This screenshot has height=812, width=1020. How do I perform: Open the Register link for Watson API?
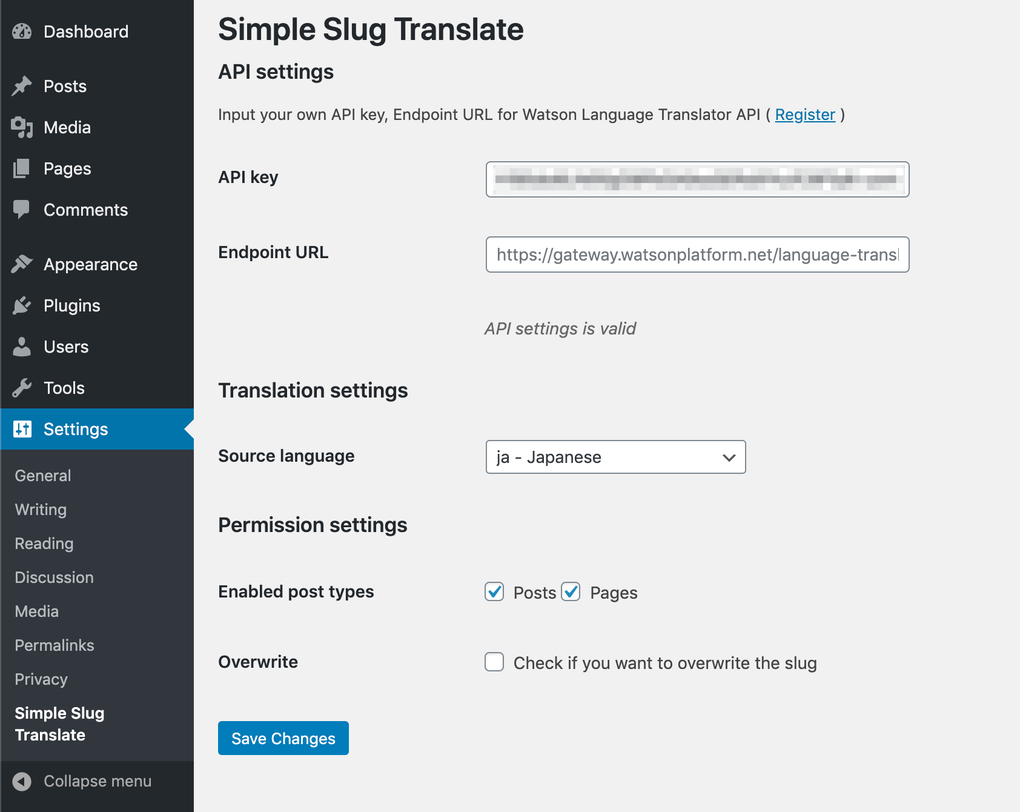805,114
